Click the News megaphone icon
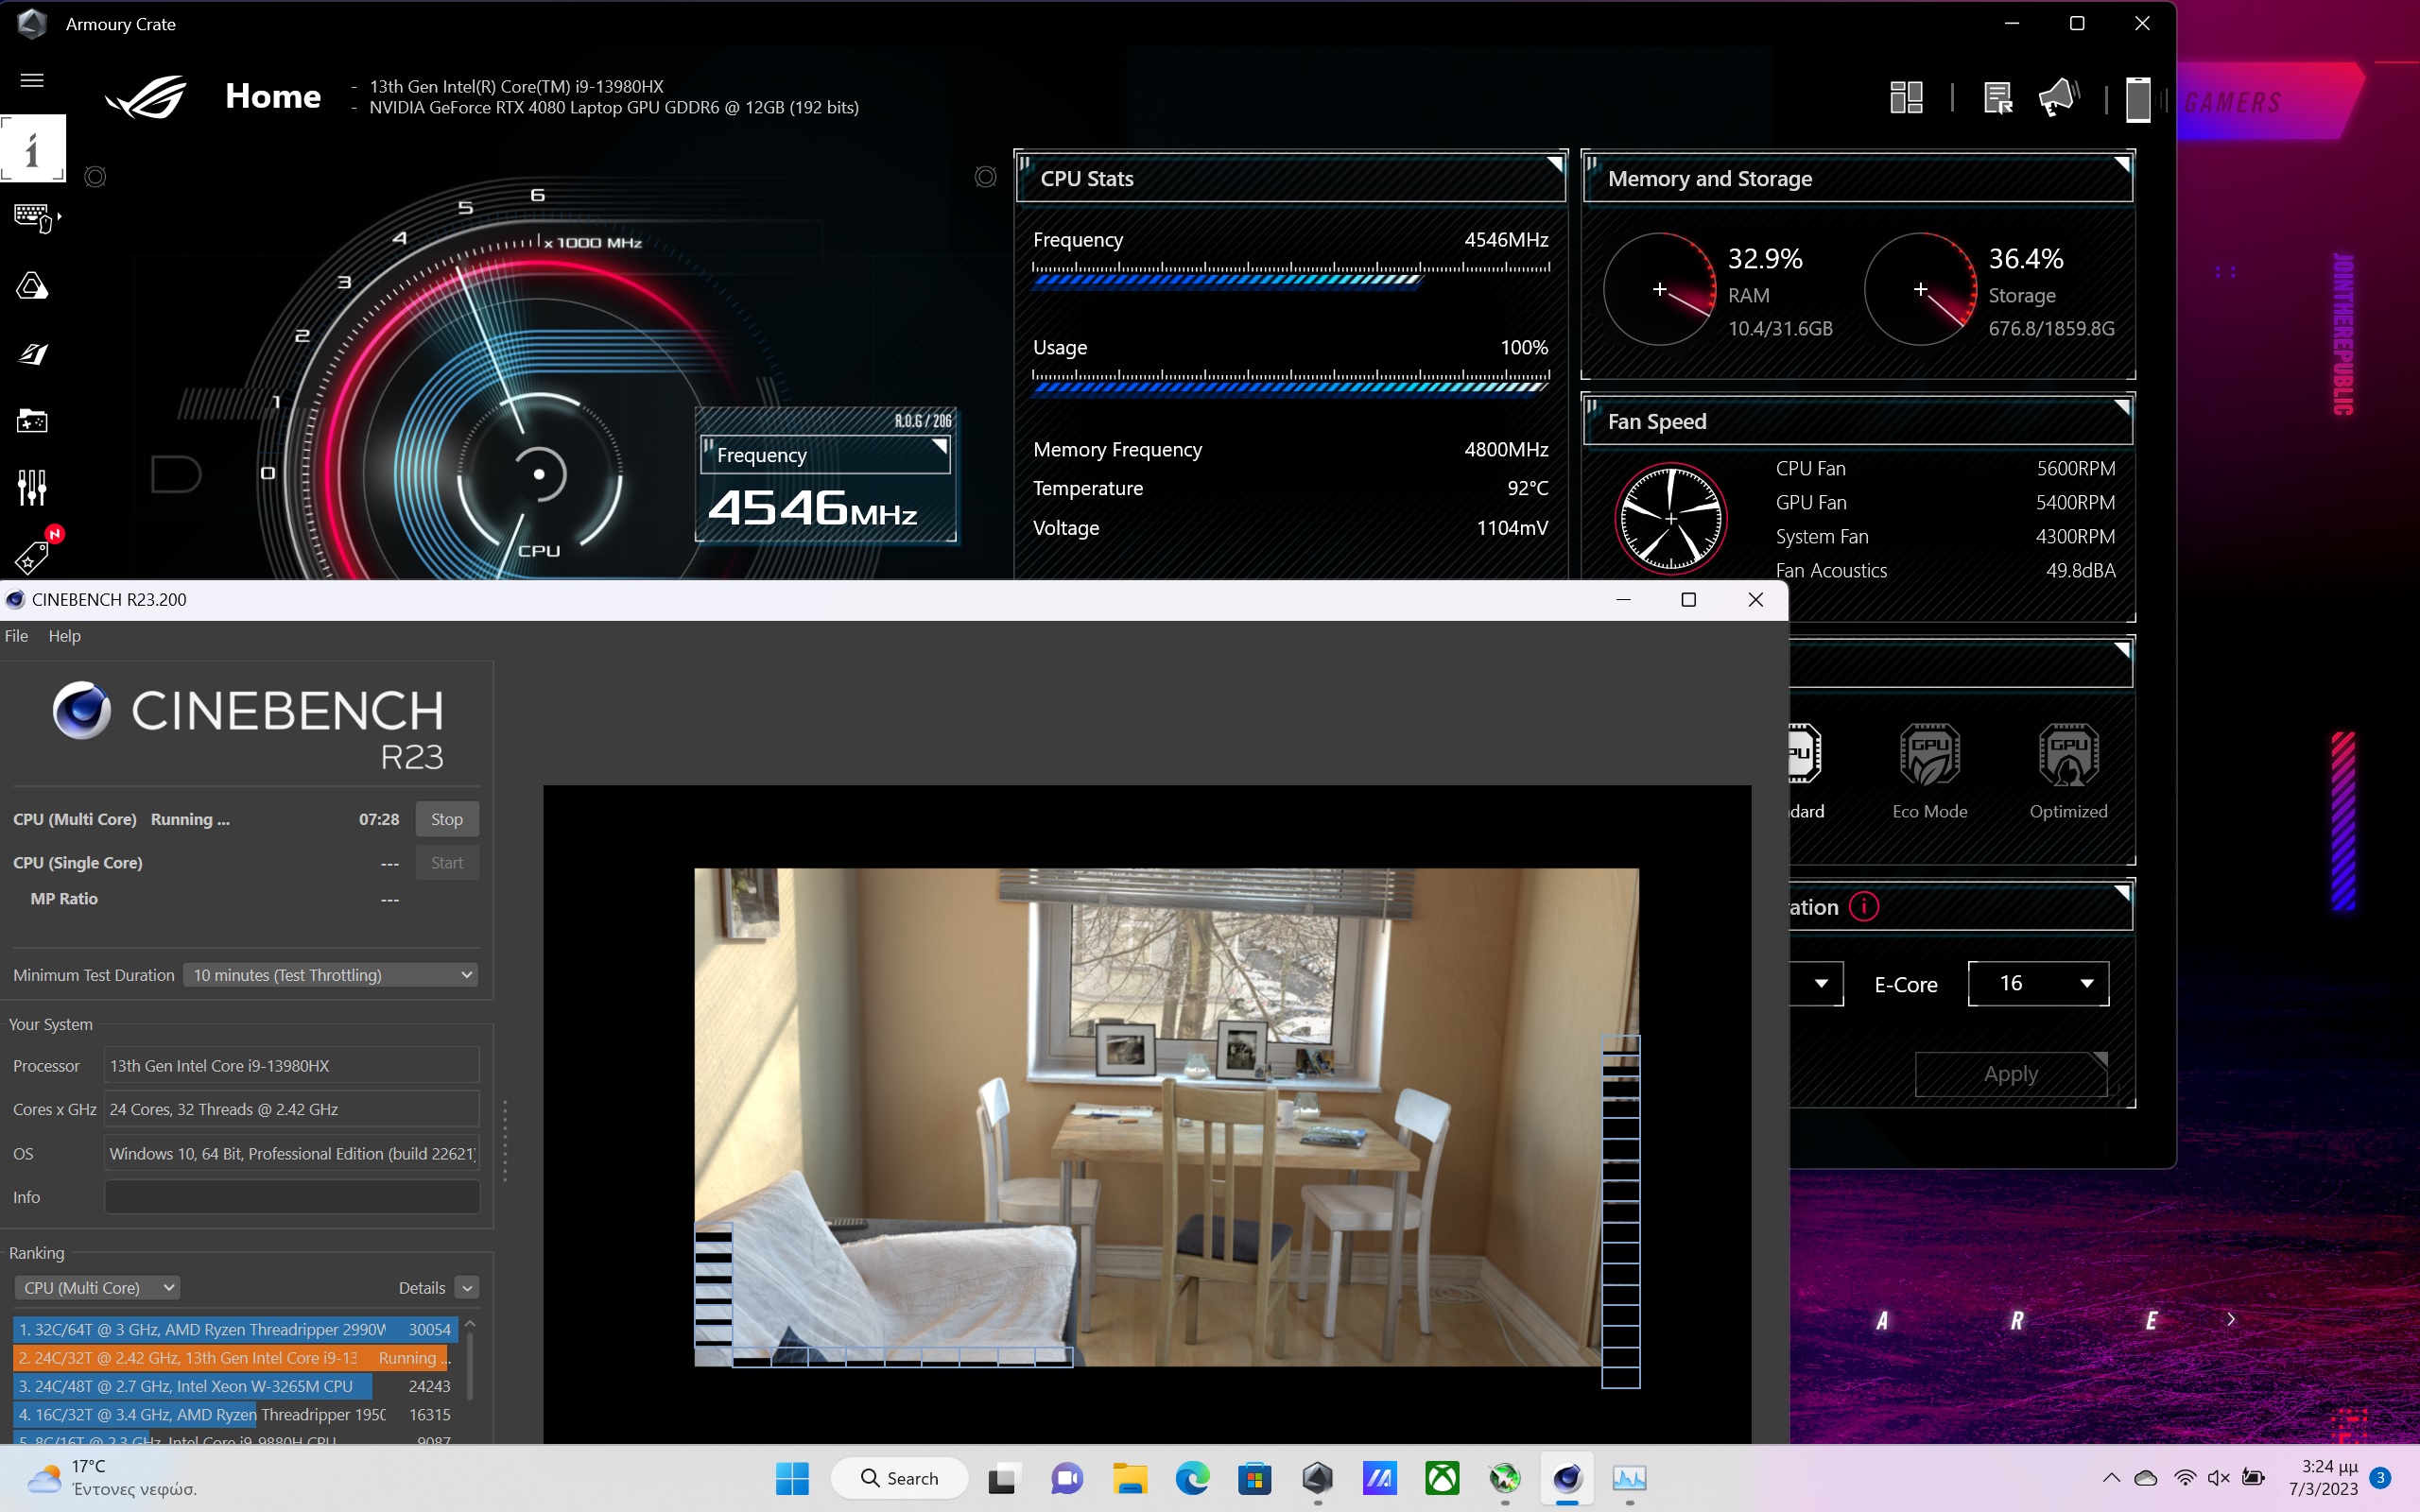2420x1512 pixels. (x=2058, y=98)
